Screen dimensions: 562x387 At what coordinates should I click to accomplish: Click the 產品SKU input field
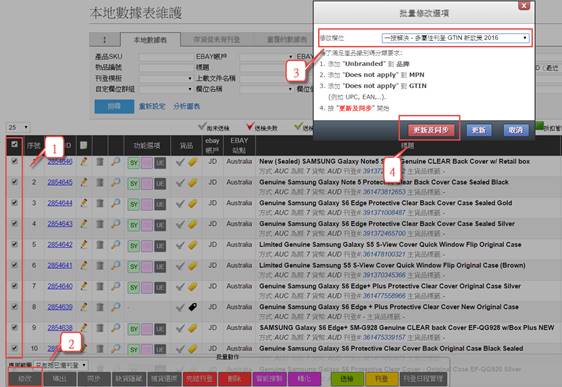pos(166,57)
